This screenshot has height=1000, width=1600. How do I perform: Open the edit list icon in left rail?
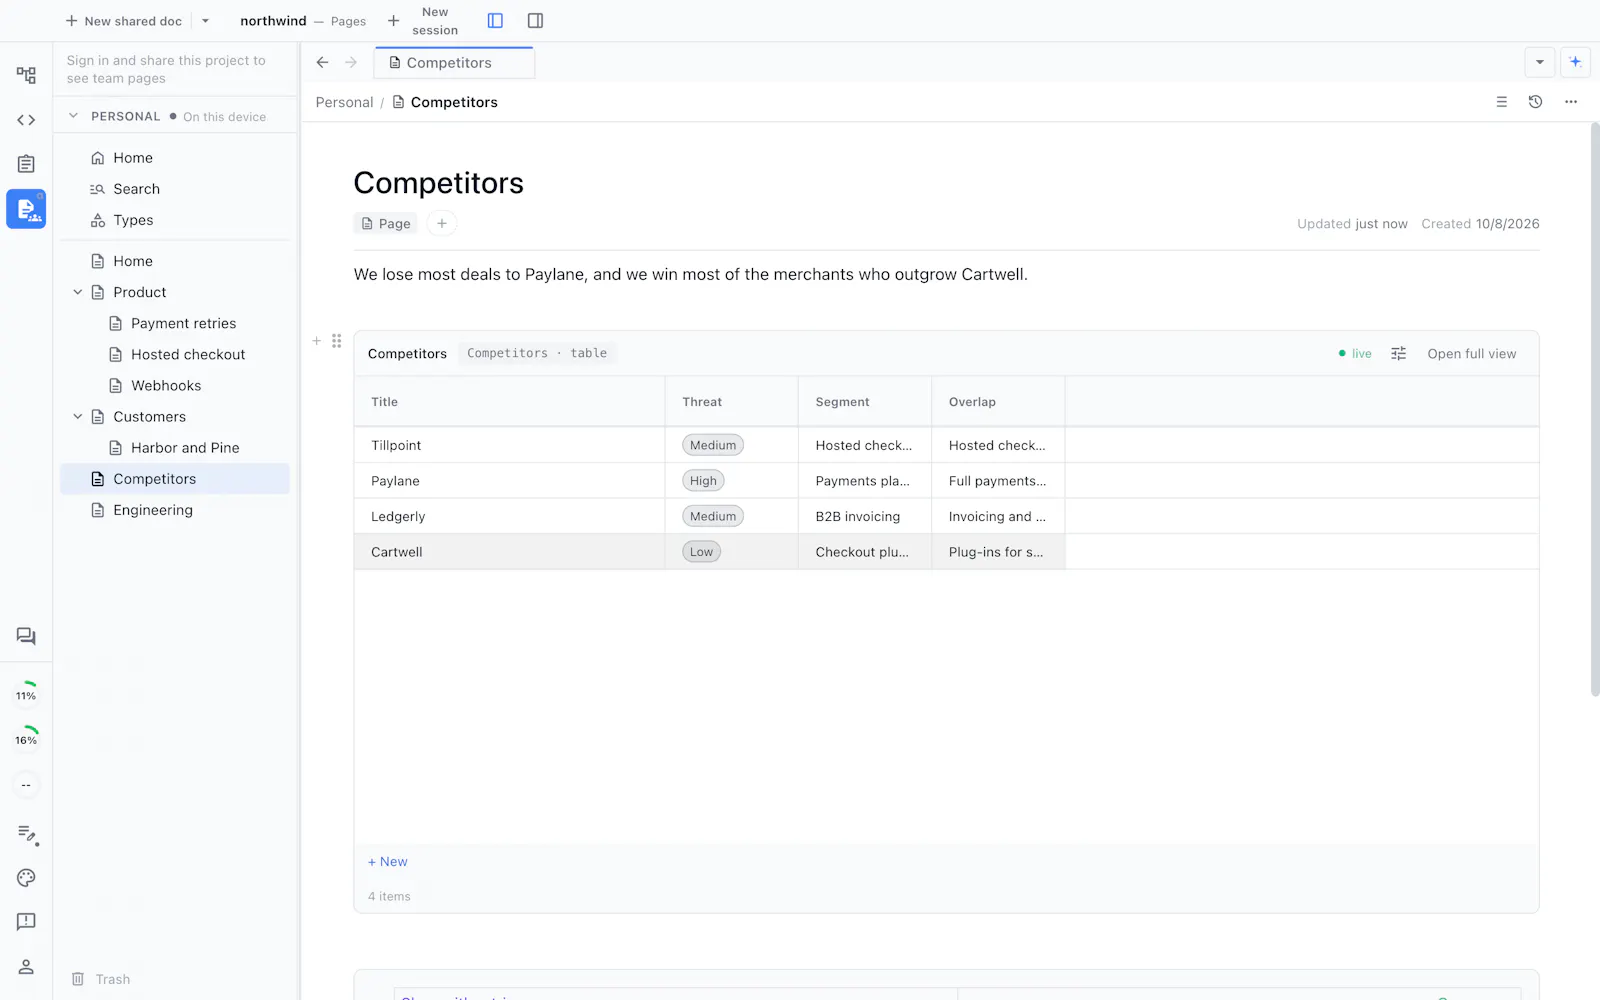(x=27, y=834)
